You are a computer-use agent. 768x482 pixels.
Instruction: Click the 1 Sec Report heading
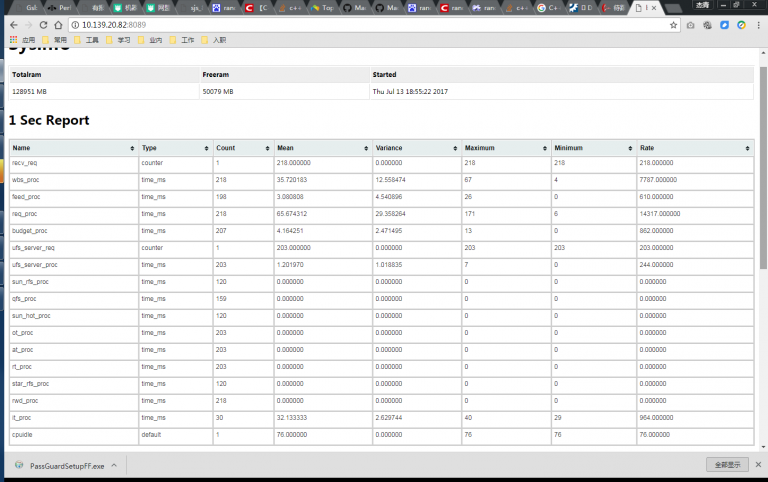pos(49,120)
